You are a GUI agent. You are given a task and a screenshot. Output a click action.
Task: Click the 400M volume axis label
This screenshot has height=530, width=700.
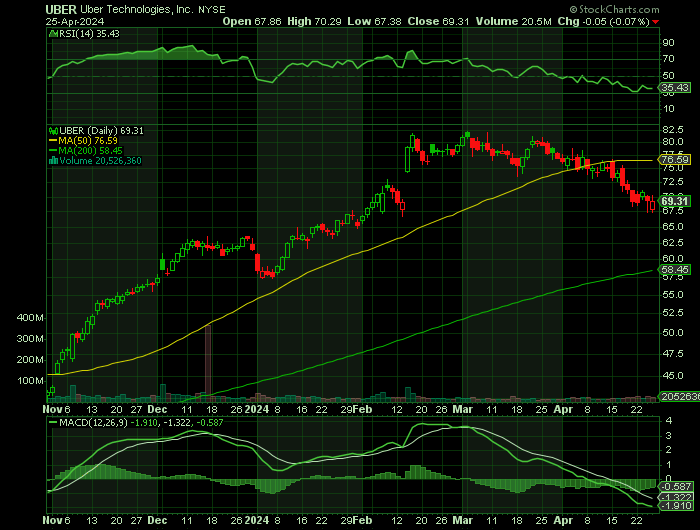coord(30,318)
